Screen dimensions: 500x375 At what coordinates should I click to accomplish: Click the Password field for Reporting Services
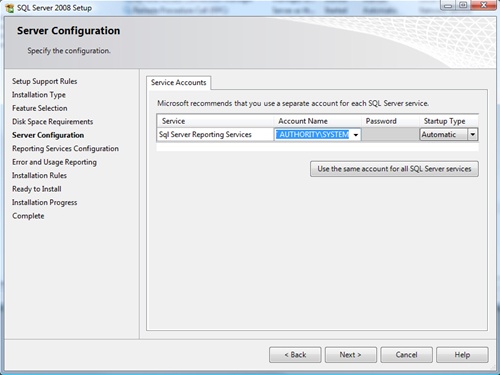click(x=390, y=135)
